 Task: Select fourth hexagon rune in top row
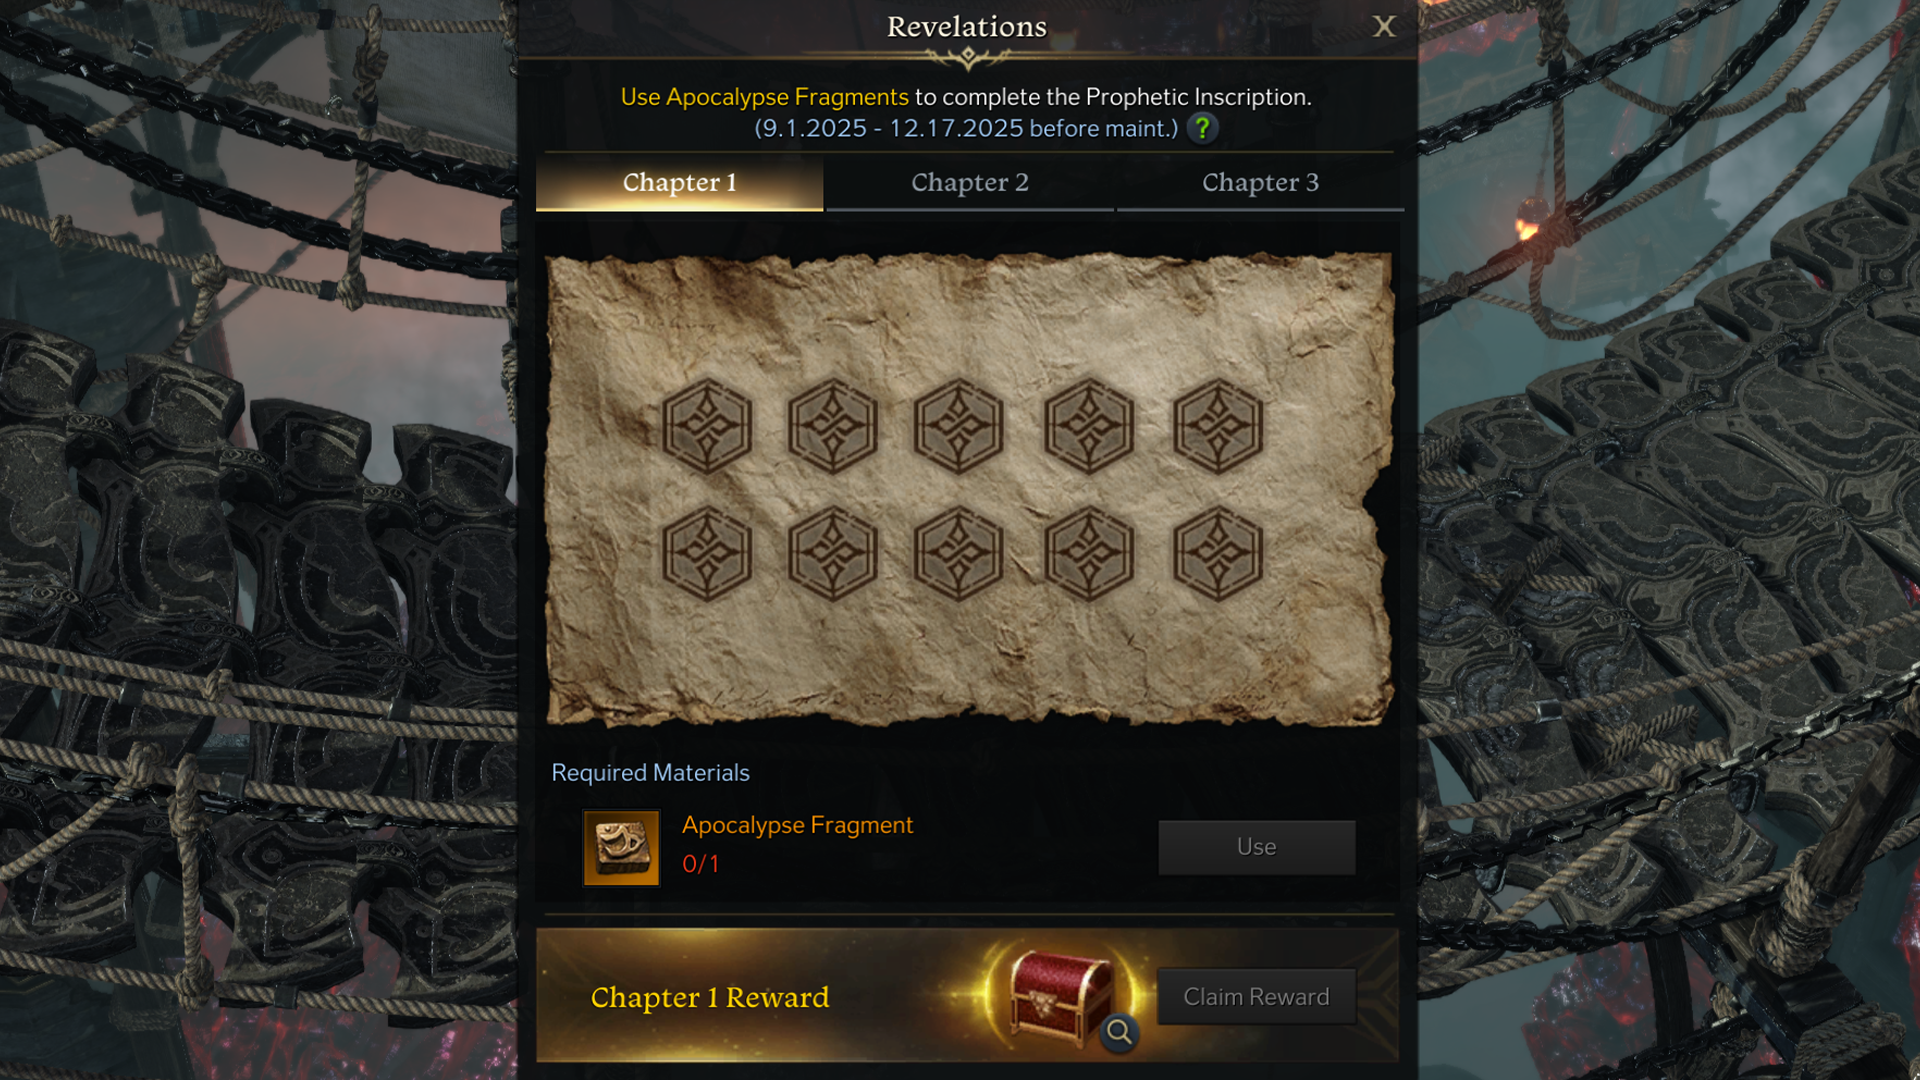(x=1089, y=426)
